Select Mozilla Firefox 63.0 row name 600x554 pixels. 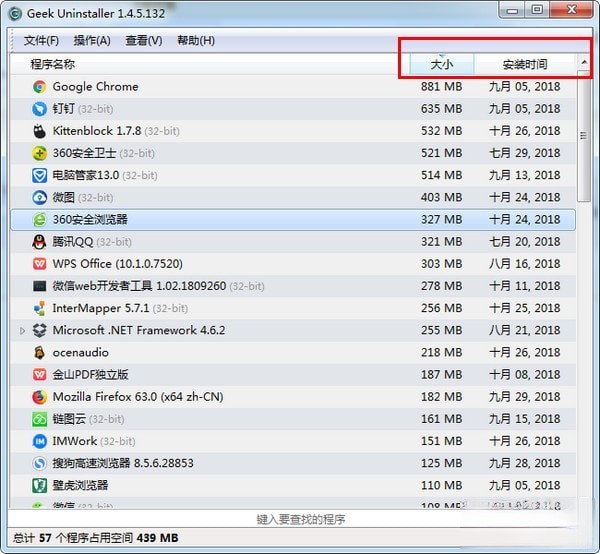click(138, 397)
